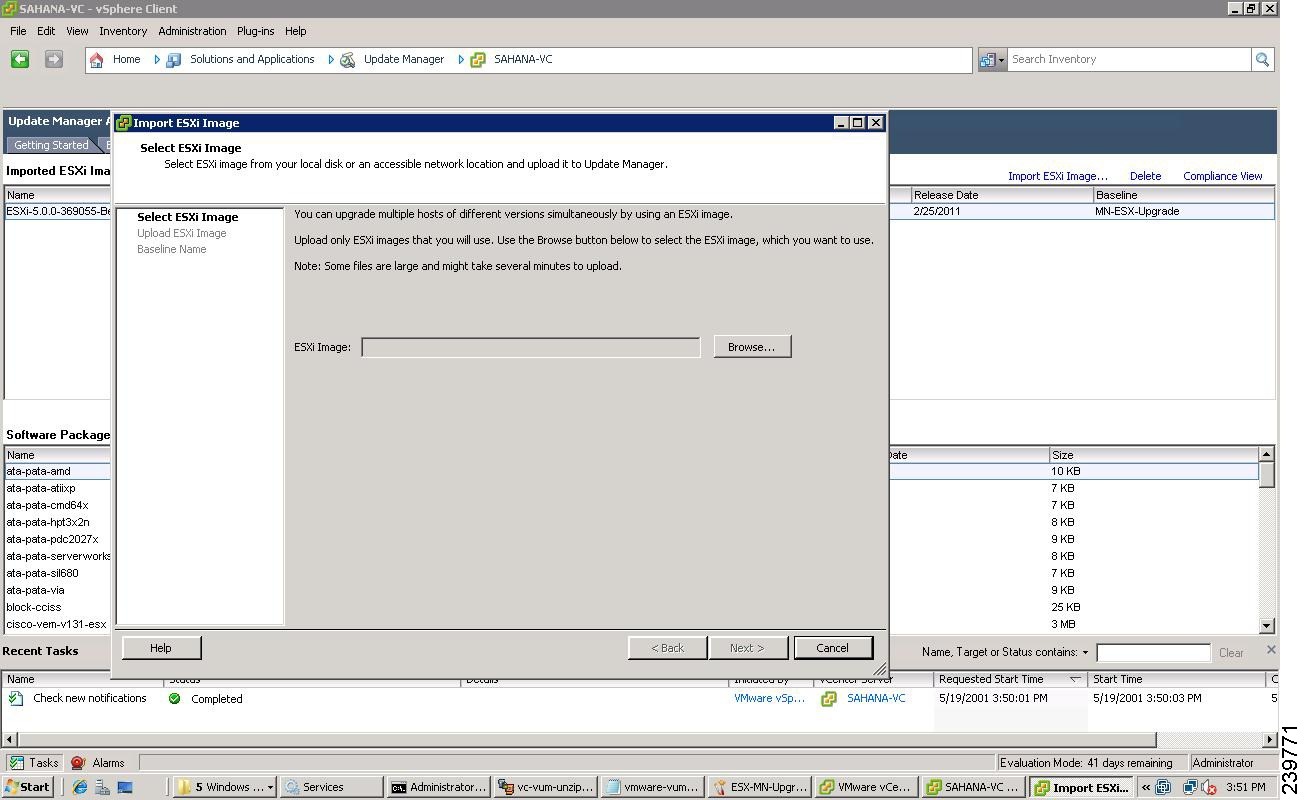Screen dimensions: 1306x800
Task: Switch to the Services taskbar window
Action: pos(331,787)
